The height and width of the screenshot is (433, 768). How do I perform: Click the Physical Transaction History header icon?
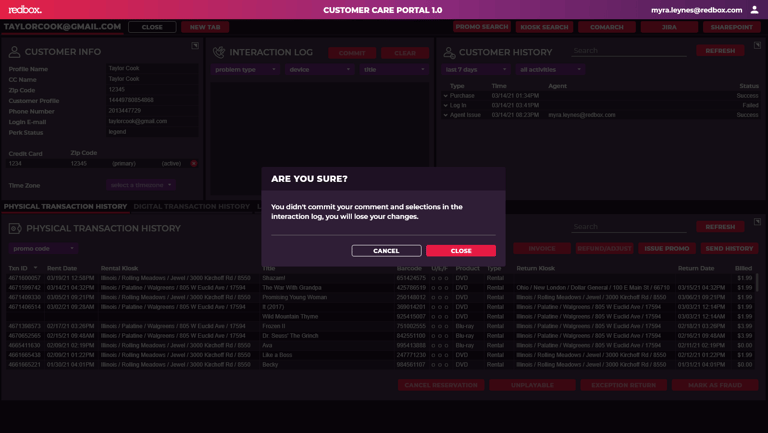(x=15, y=228)
